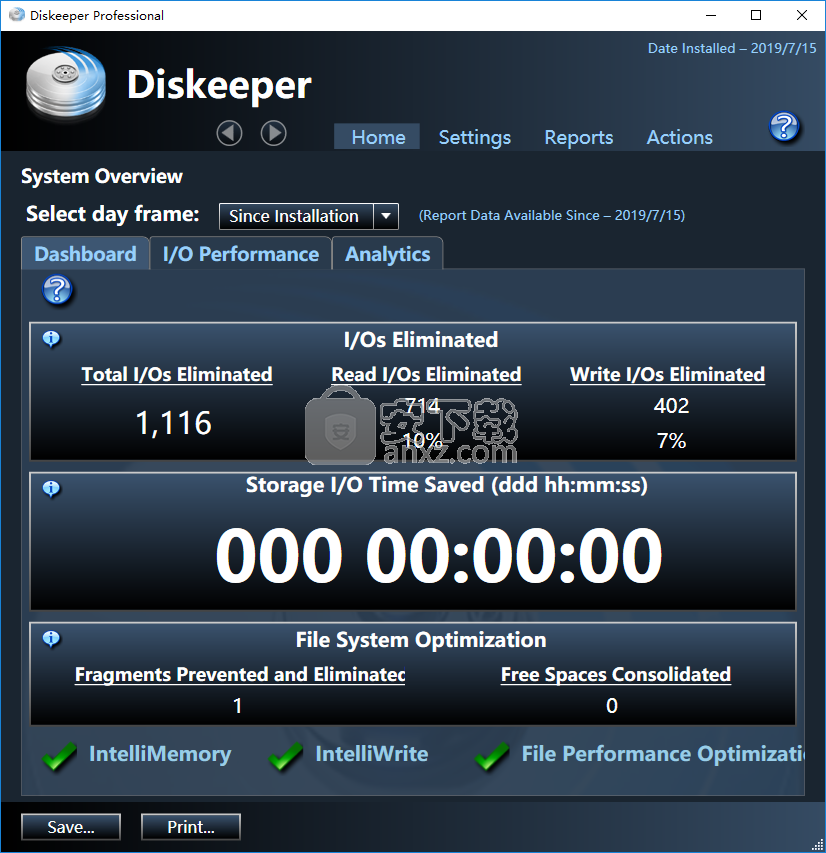Open the IntelliWrite link
This screenshot has height=853, width=826.
(372, 753)
